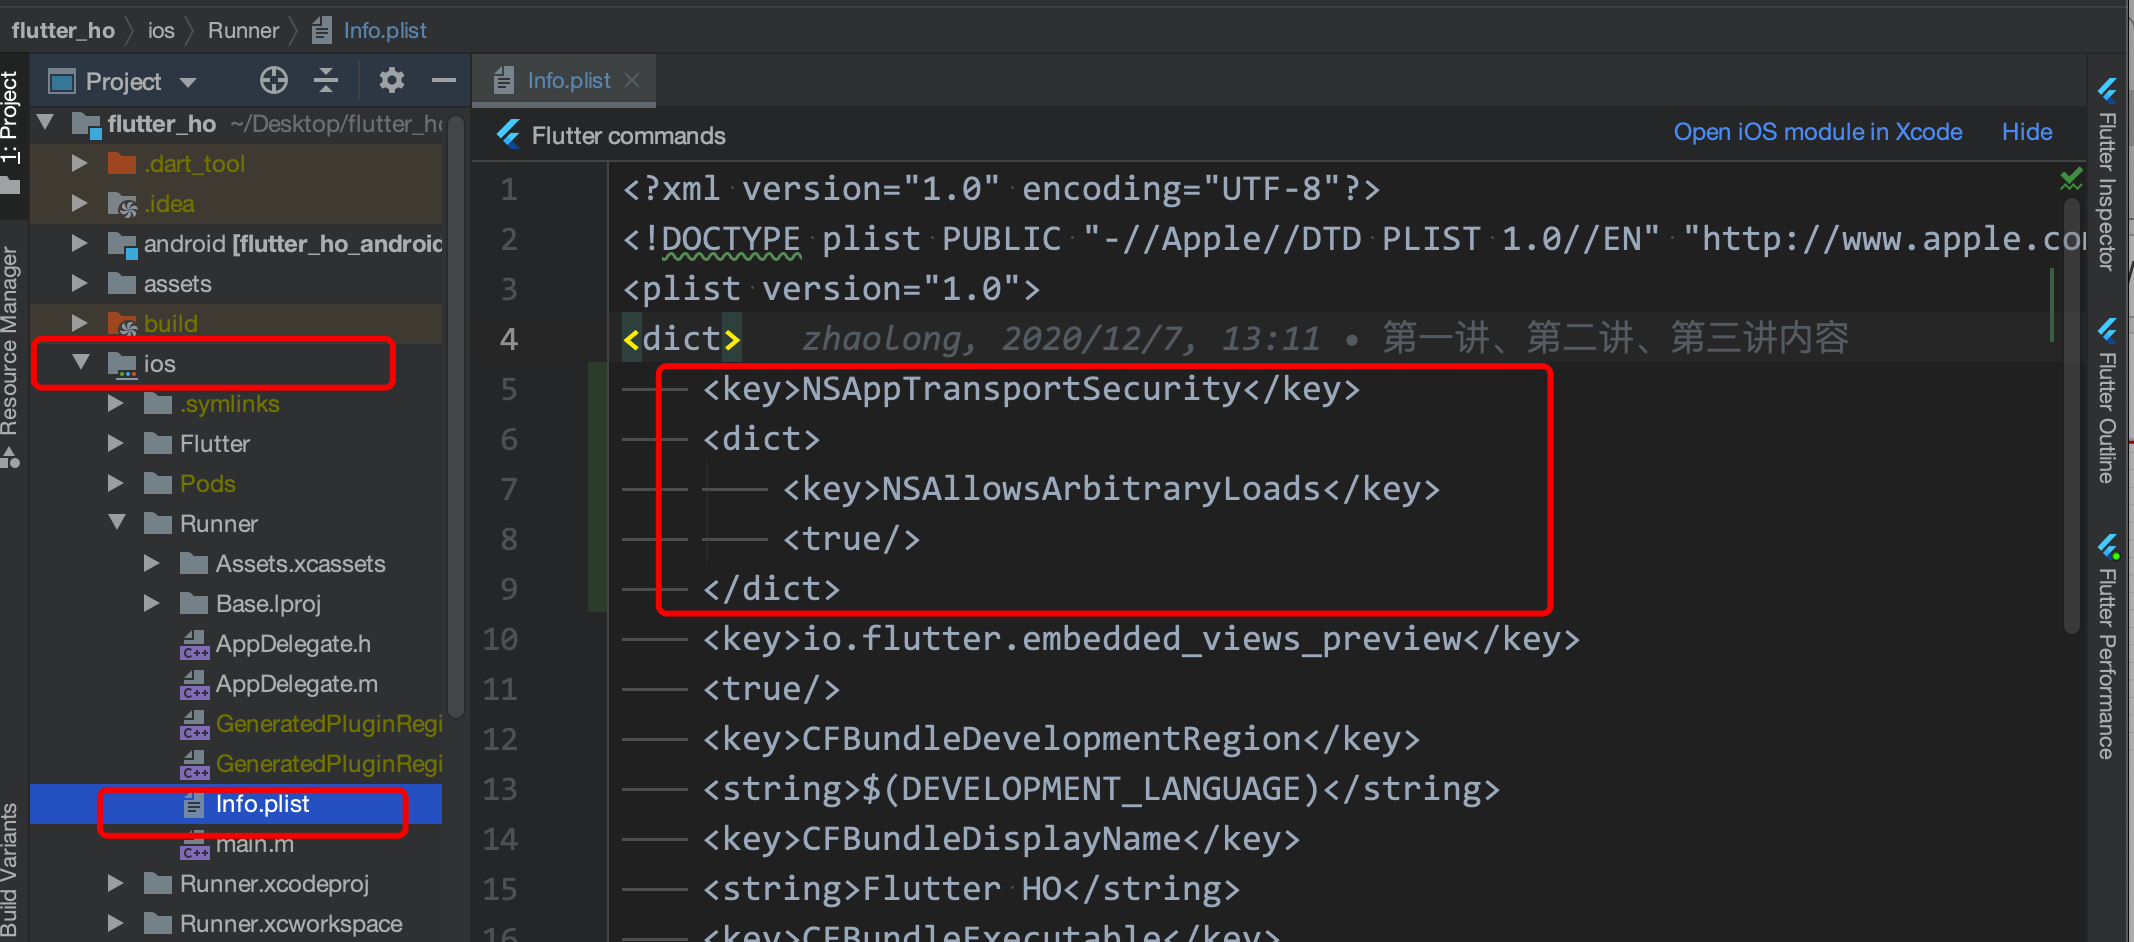Select the build folder row
Screen dimensions: 2134x942
(x=236, y=324)
